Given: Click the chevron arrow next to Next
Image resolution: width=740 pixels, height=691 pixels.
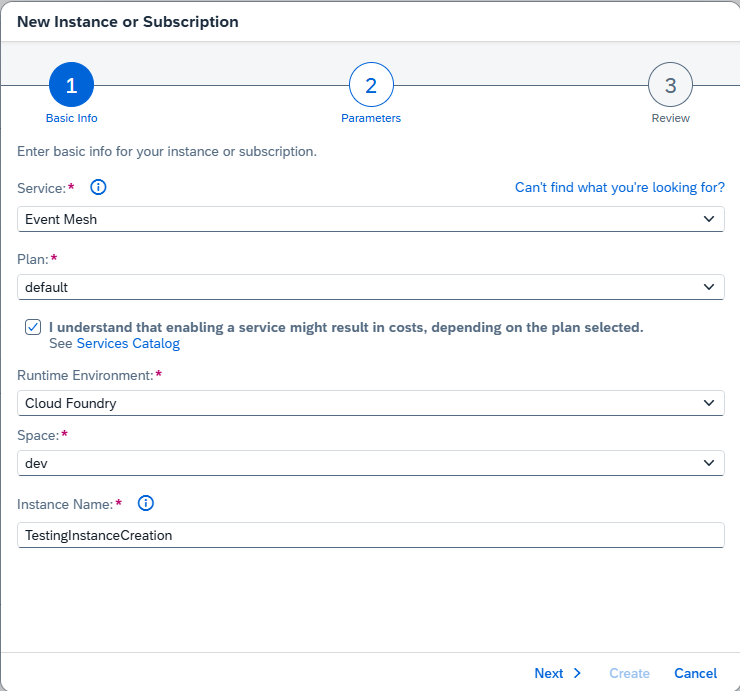Looking at the screenshot, I should (577, 673).
